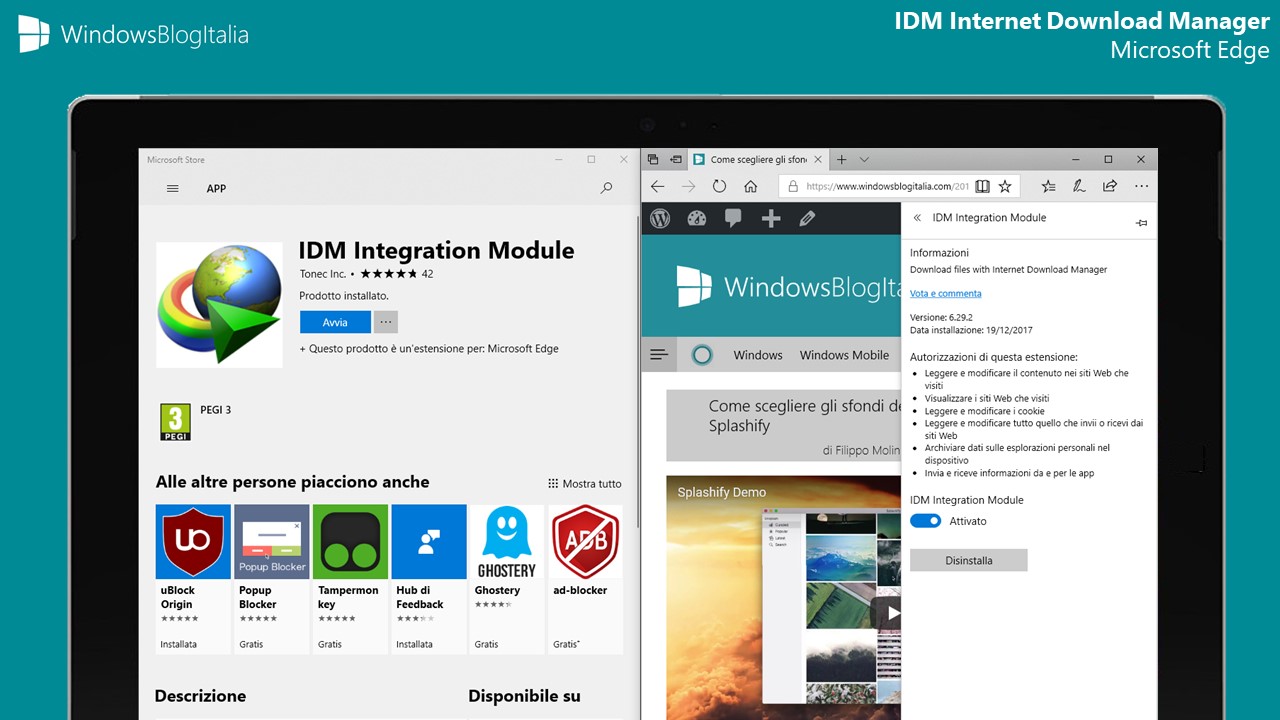Click the Microsoft Store search magnifier icon
Screen dimensions: 1280x720
[606, 188]
